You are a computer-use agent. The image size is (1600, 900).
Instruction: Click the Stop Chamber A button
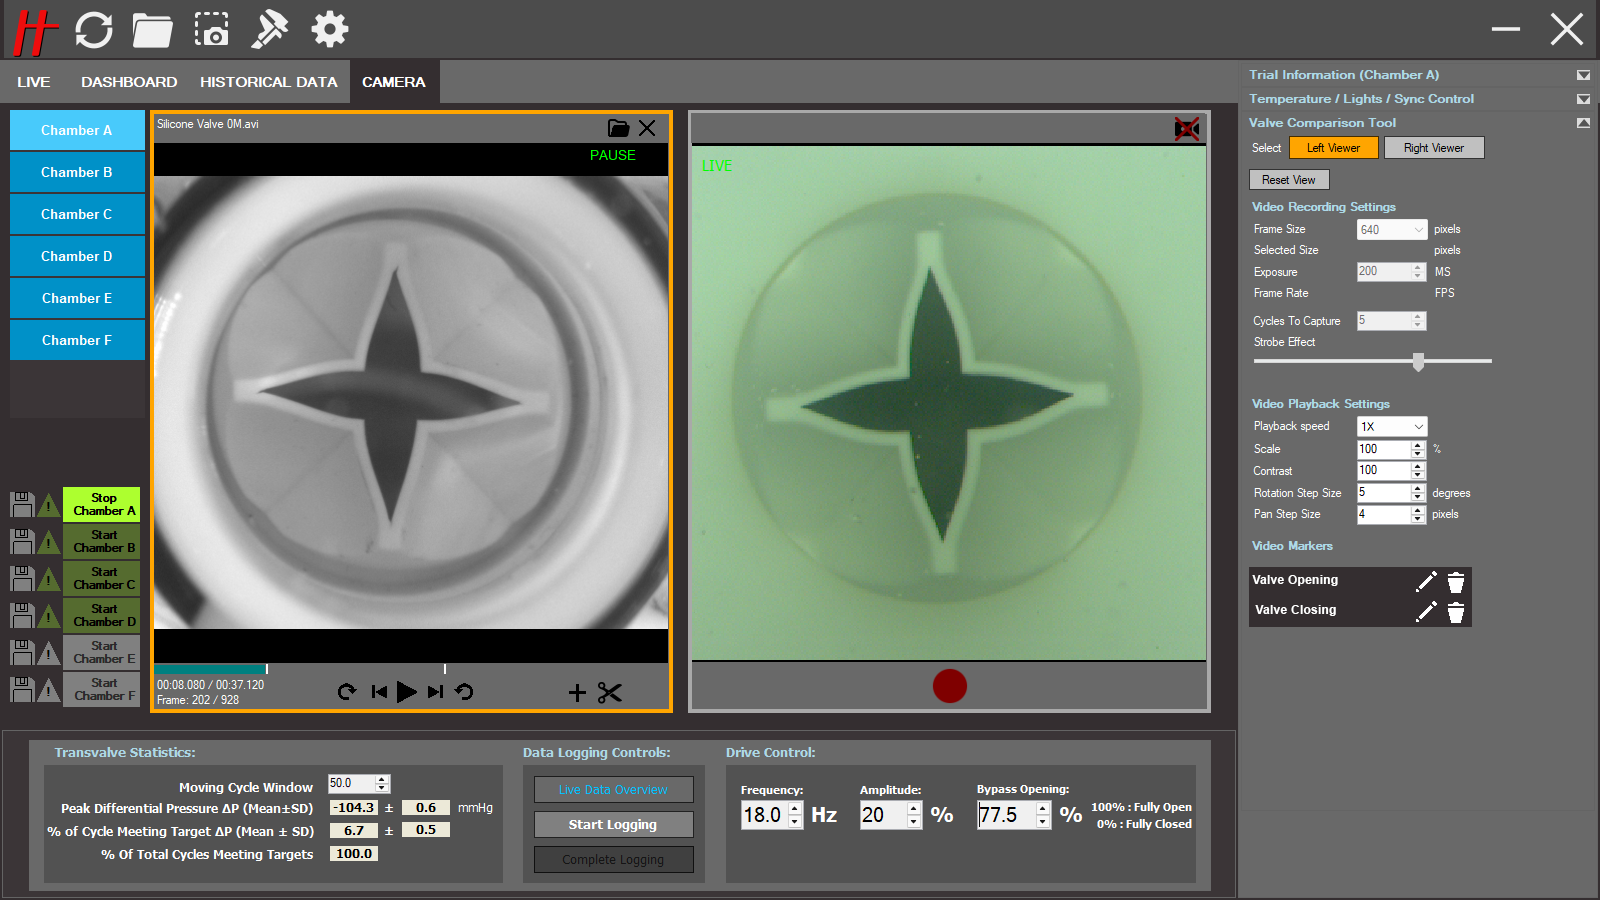pos(102,505)
